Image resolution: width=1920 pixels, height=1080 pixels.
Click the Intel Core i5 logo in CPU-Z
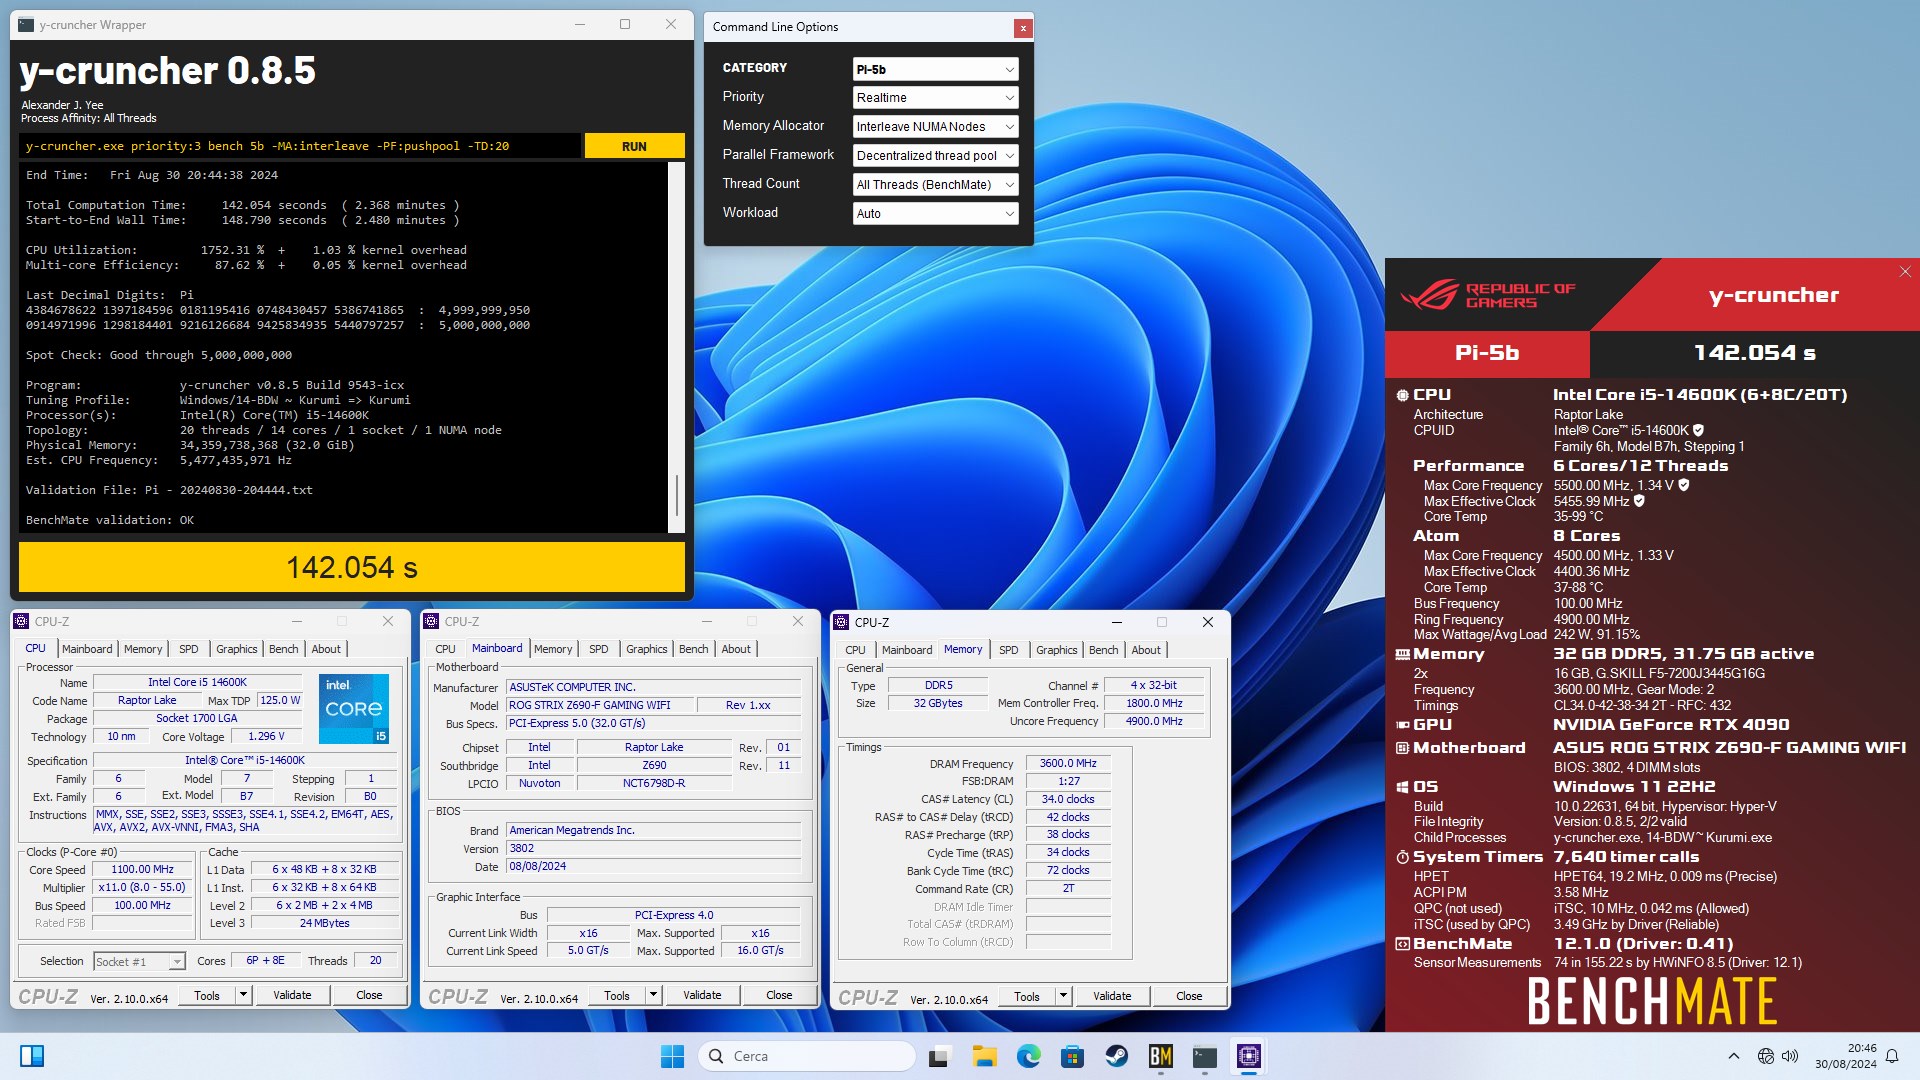pos(354,708)
